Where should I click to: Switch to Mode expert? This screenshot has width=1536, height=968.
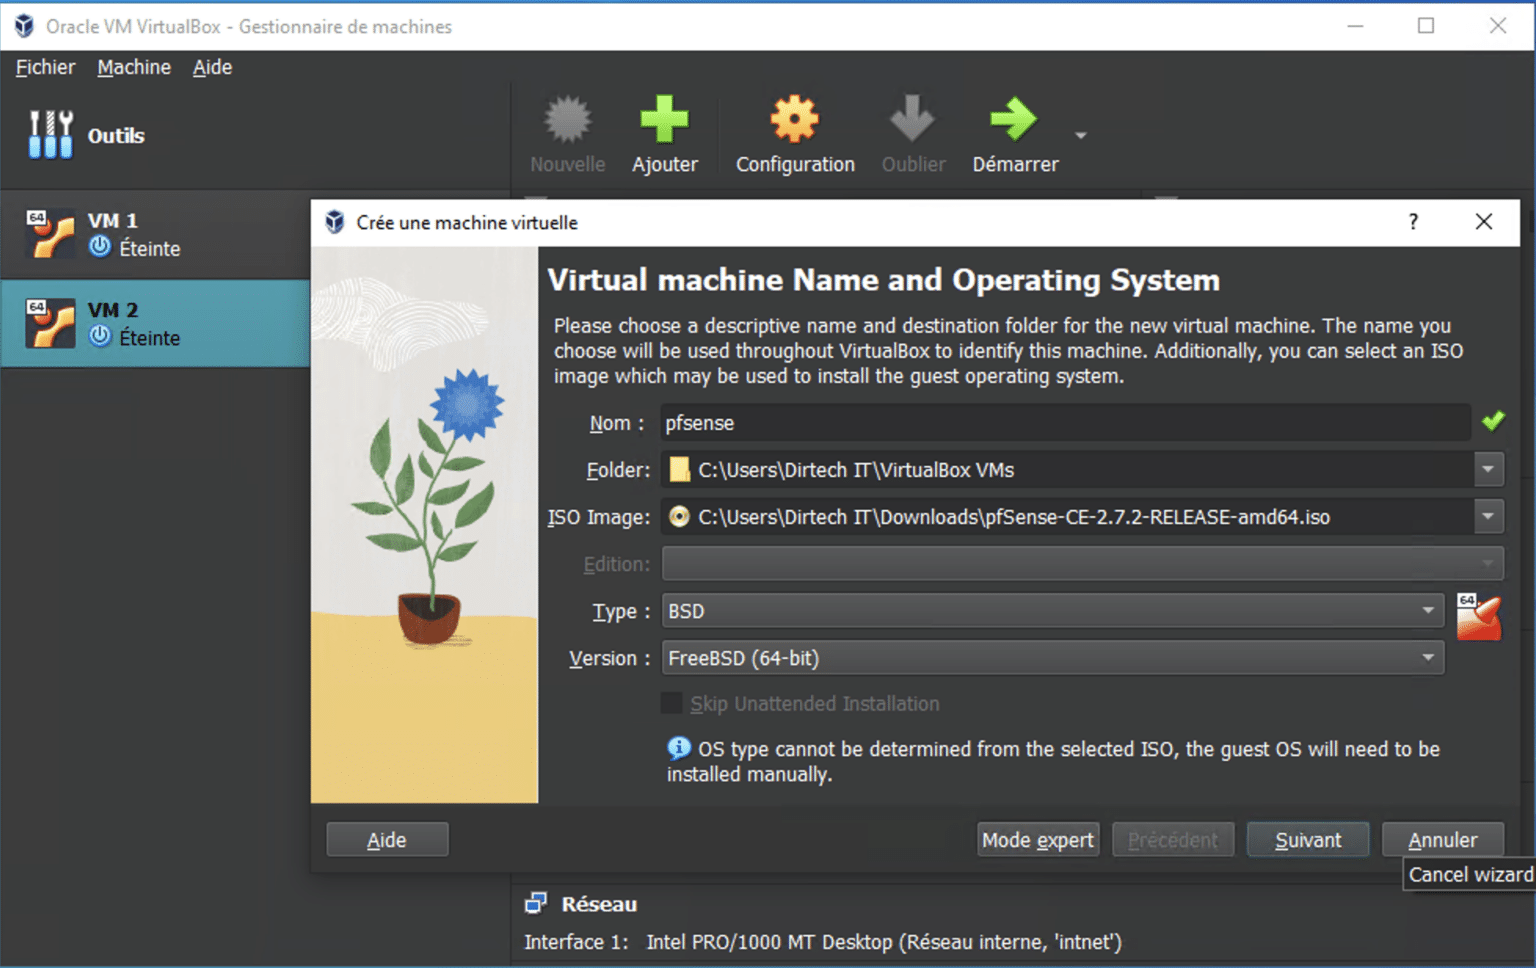click(x=1037, y=839)
